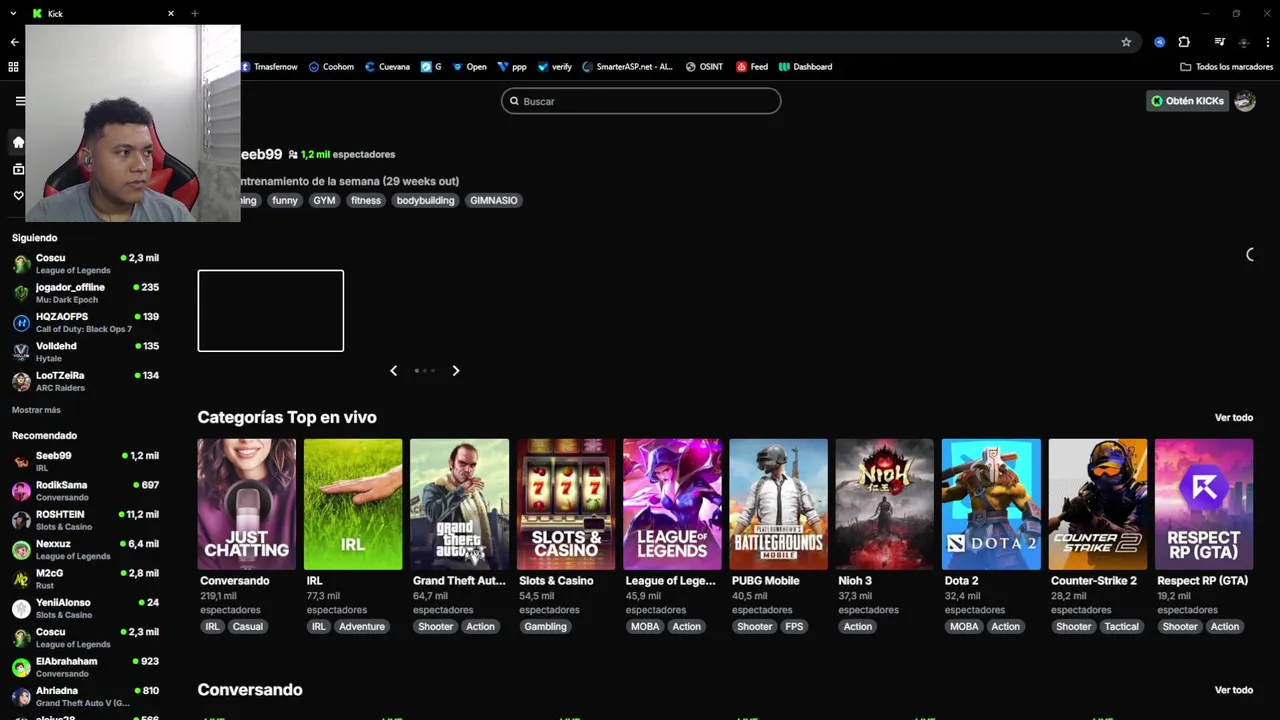Expand followed list with Mostrar más

[36, 410]
